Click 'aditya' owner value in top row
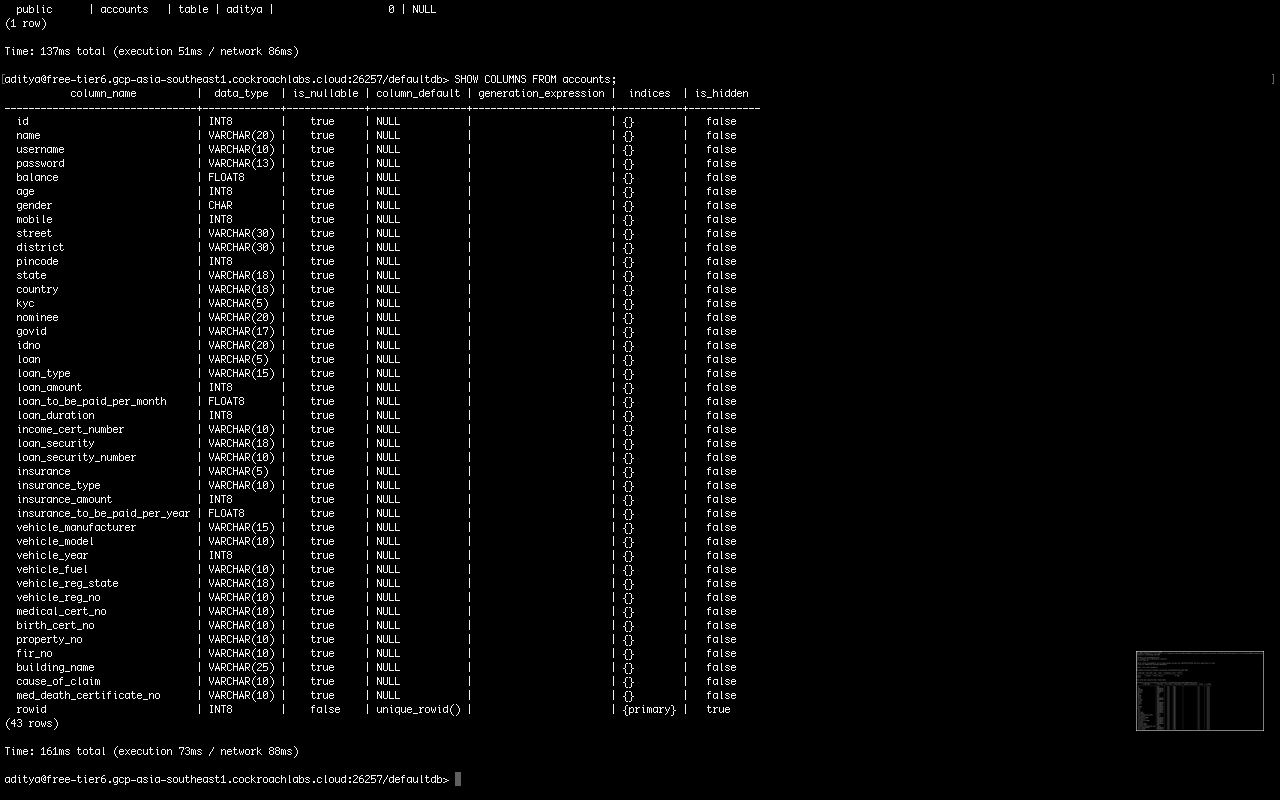This screenshot has width=1280, height=800. (244, 9)
